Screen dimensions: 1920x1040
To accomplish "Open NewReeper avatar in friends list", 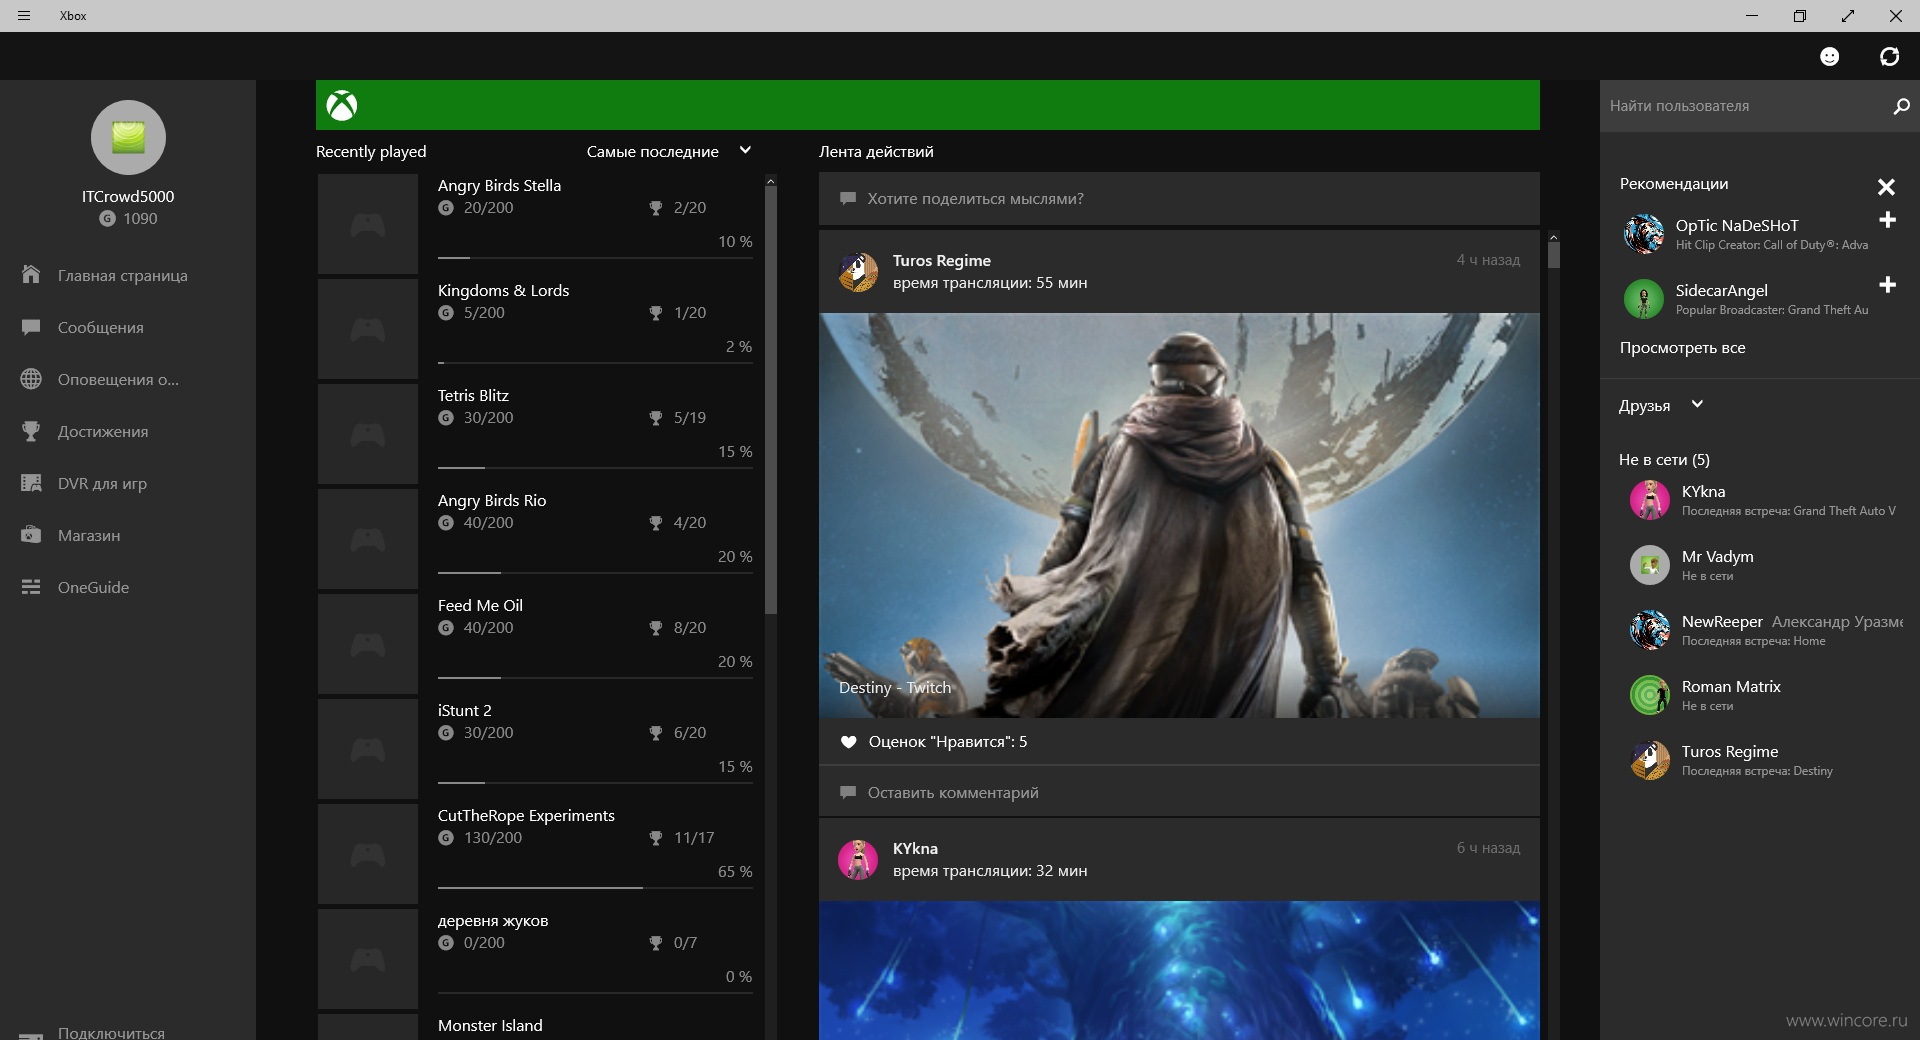I will tap(1650, 630).
